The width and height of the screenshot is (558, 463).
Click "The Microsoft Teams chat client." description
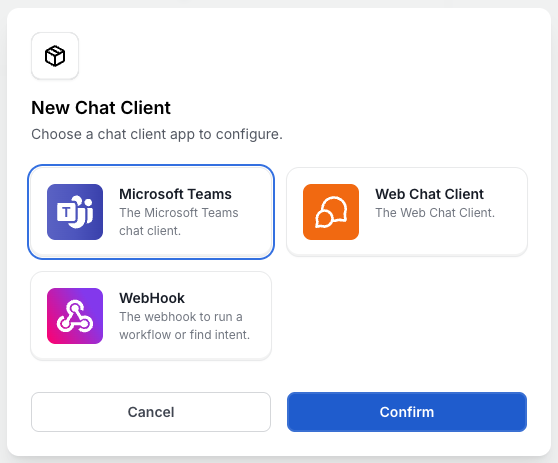tap(179, 222)
